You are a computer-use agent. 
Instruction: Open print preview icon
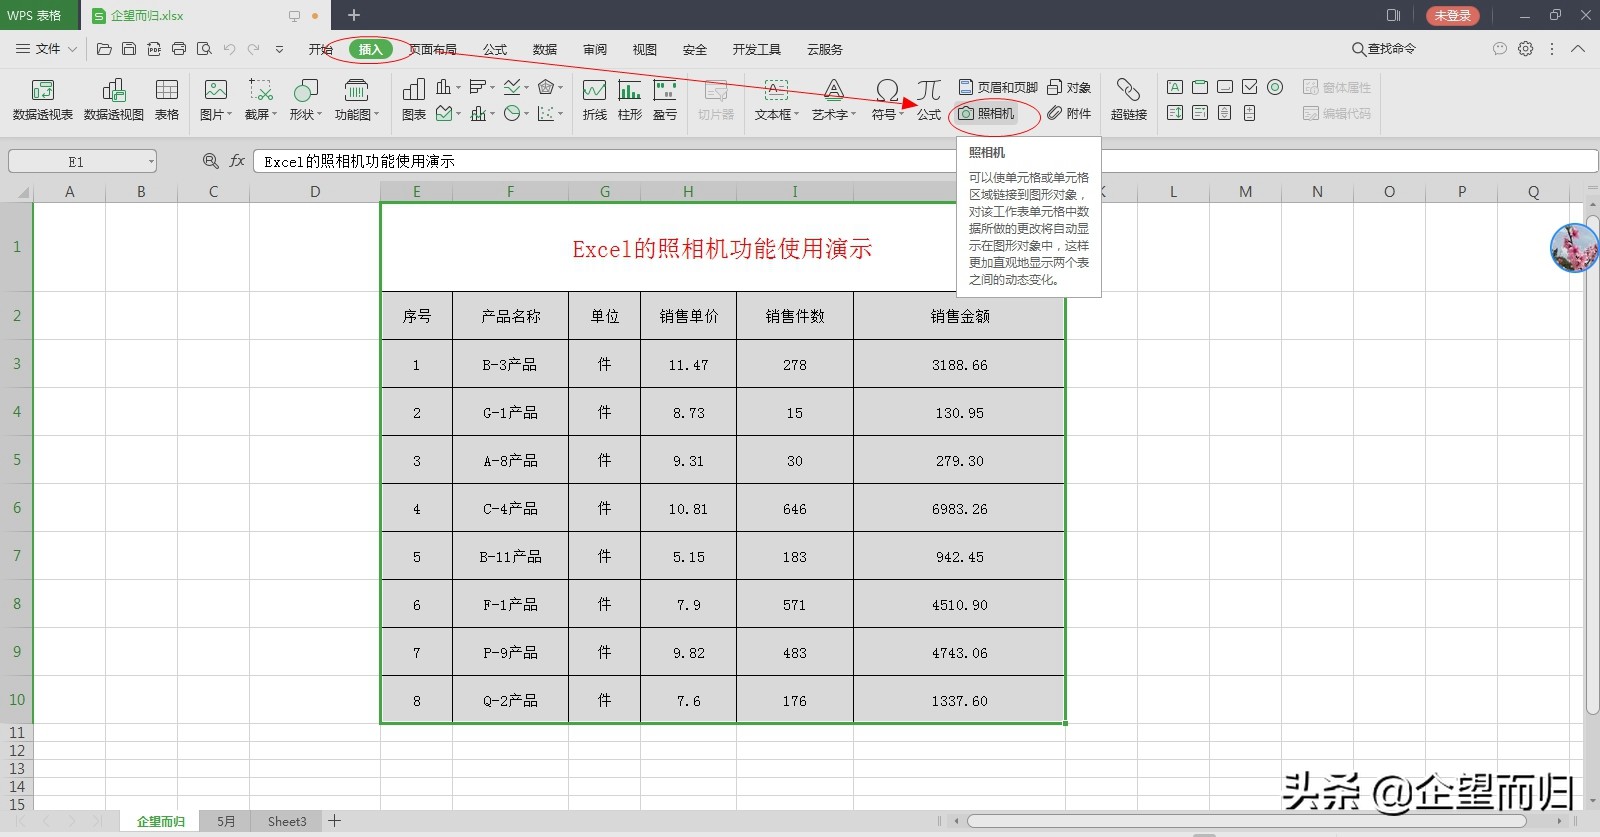point(204,48)
